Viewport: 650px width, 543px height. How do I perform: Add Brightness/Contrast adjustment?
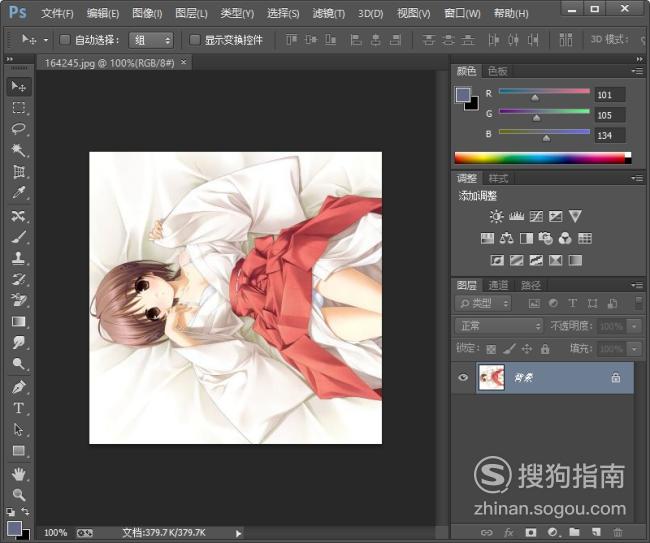[x=496, y=216]
